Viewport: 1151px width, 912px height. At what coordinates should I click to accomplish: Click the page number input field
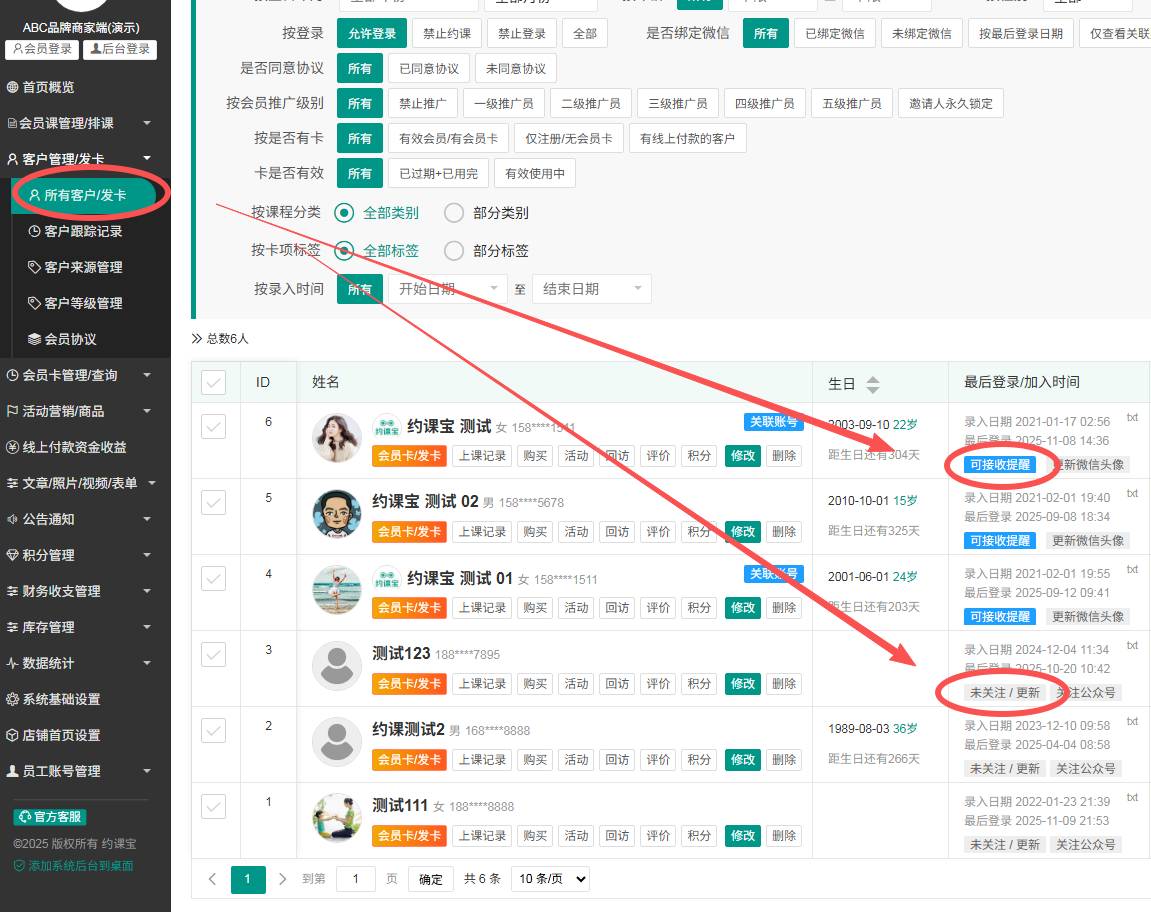(355, 879)
